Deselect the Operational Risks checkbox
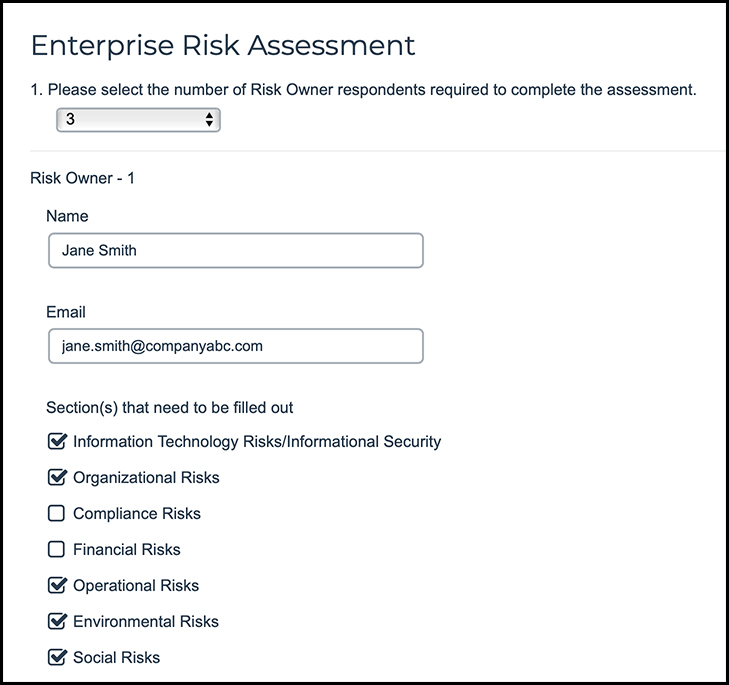The width and height of the screenshot is (729, 685). point(57,585)
